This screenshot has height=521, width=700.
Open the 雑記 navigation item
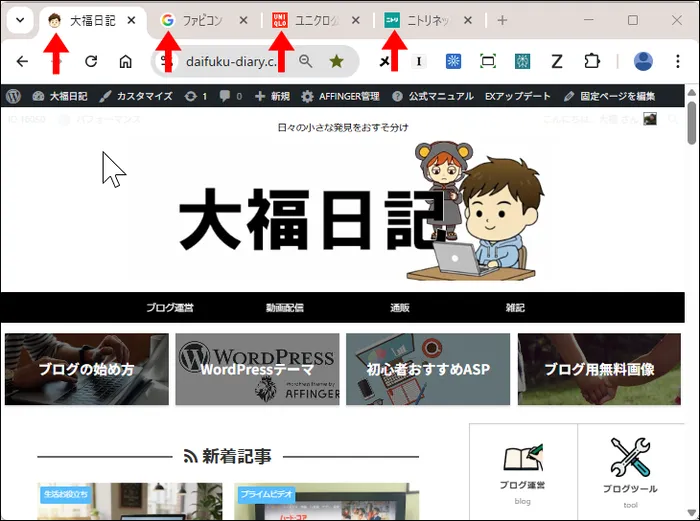point(515,308)
